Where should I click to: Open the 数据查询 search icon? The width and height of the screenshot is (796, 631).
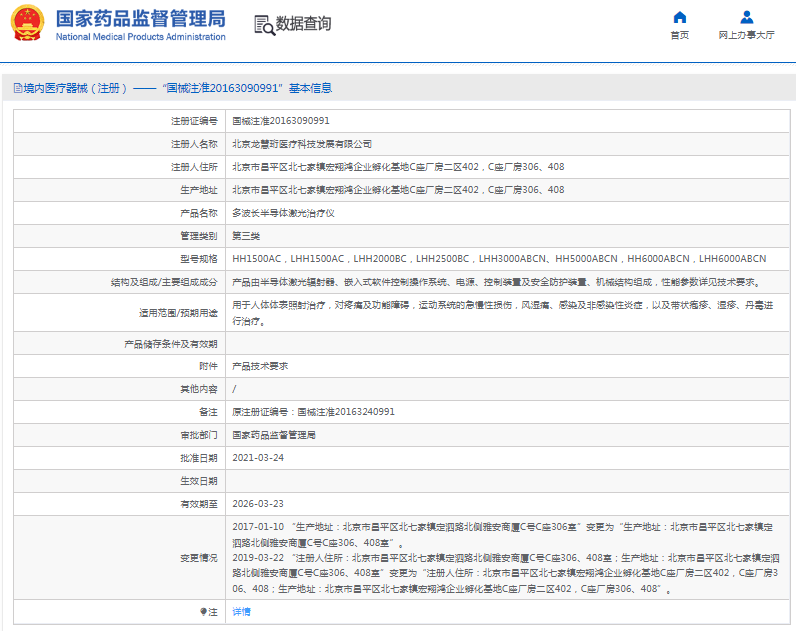coord(264,25)
